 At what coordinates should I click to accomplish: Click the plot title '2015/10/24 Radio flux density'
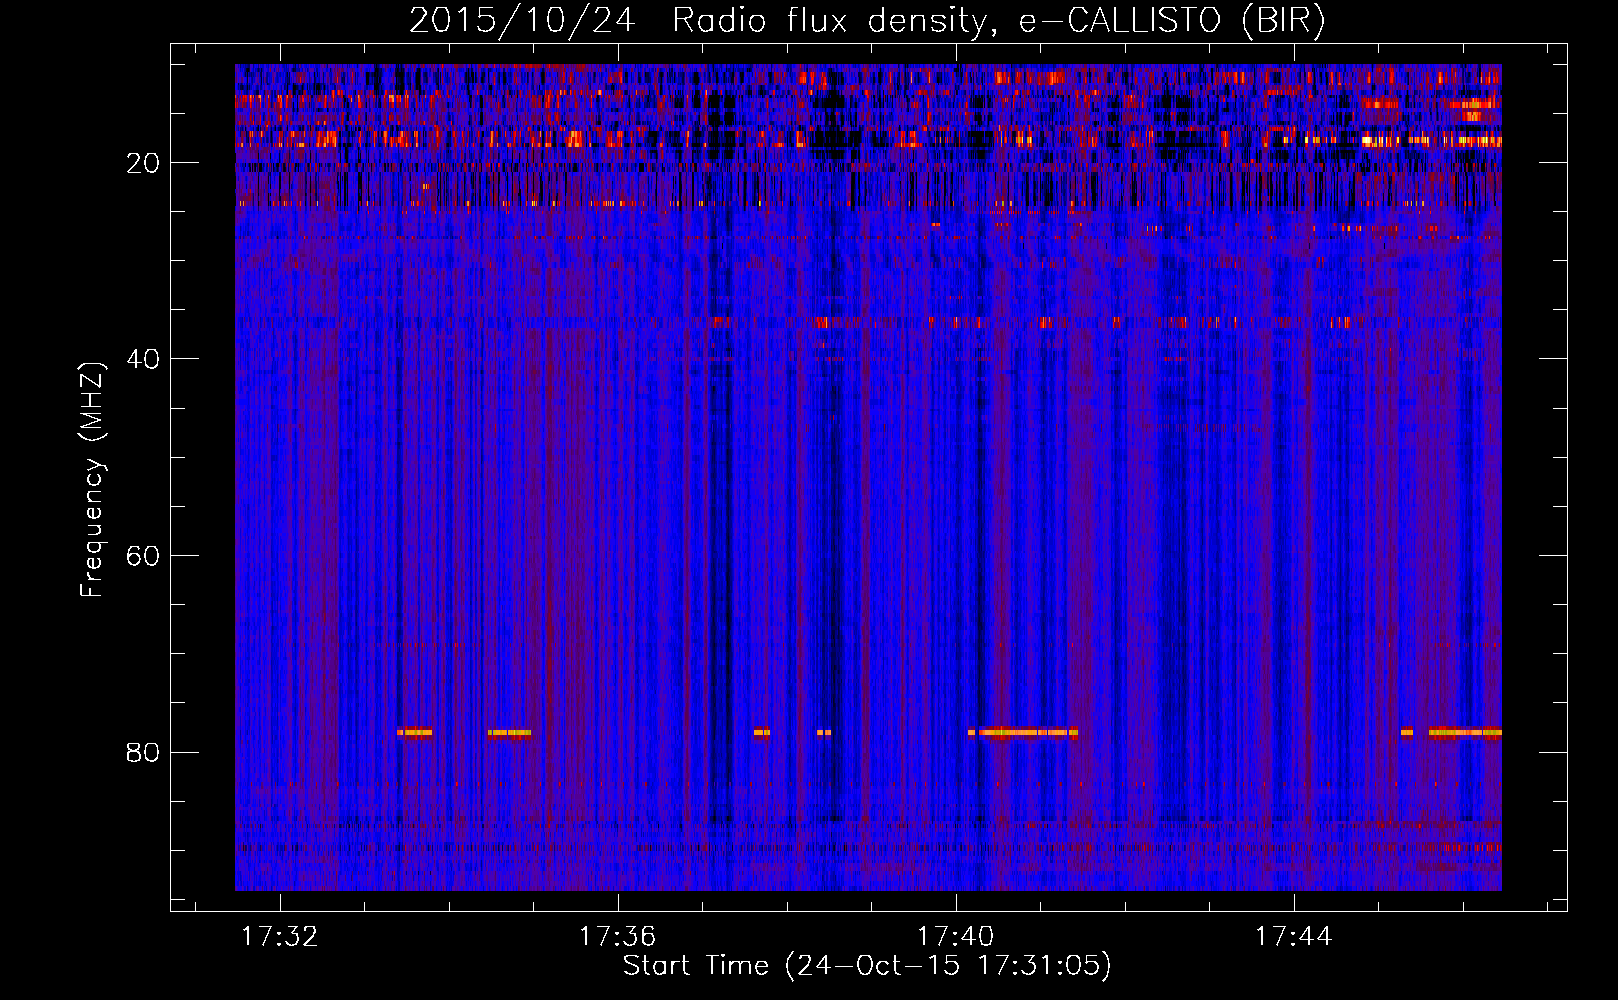867,21
